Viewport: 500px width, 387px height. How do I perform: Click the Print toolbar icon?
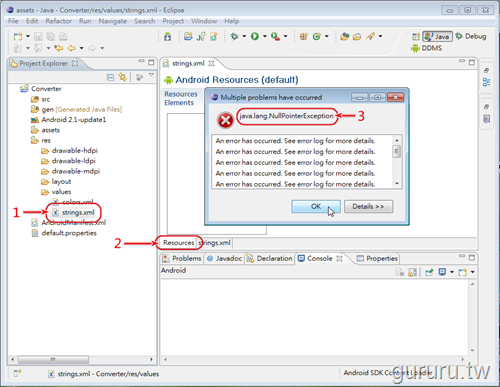[63, 37]
